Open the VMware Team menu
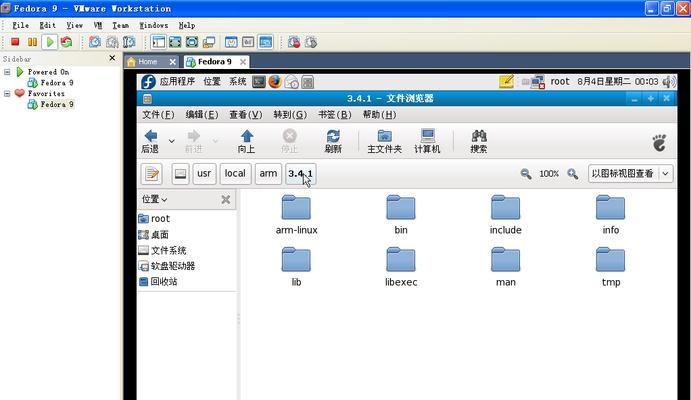The image size is (691, 400). [x=120, y=25]
